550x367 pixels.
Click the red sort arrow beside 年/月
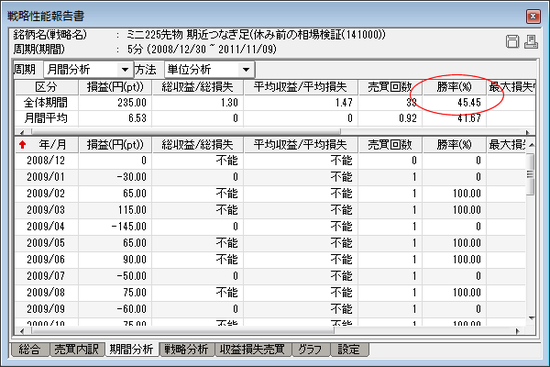tap(22, 145)
